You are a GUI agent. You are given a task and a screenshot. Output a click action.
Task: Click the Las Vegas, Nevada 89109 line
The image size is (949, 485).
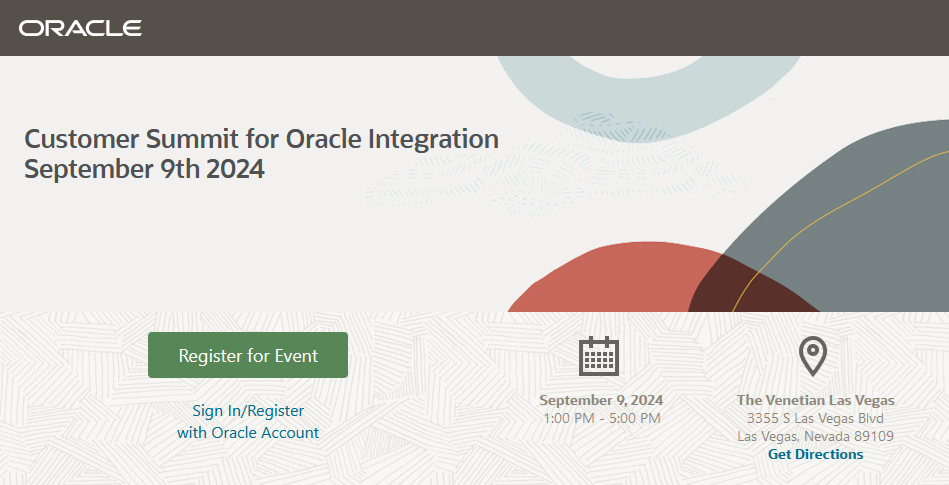tap(815, 436)
